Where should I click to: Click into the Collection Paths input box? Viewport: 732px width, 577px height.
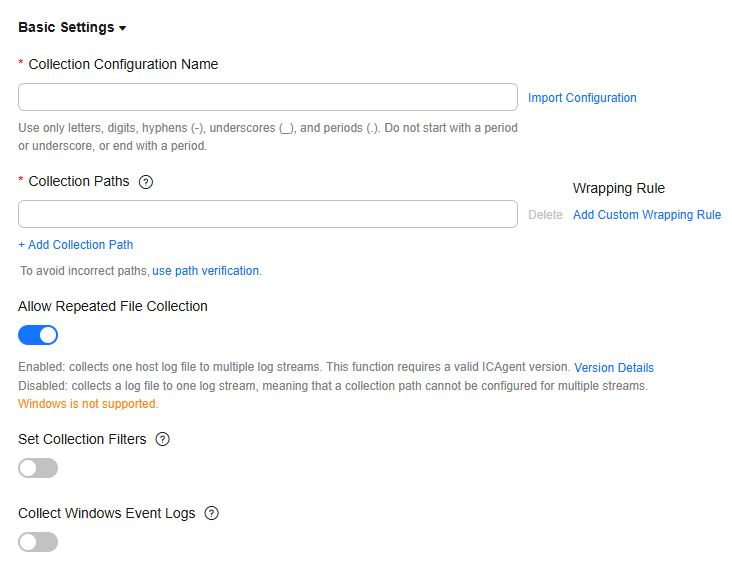[268, 214]
